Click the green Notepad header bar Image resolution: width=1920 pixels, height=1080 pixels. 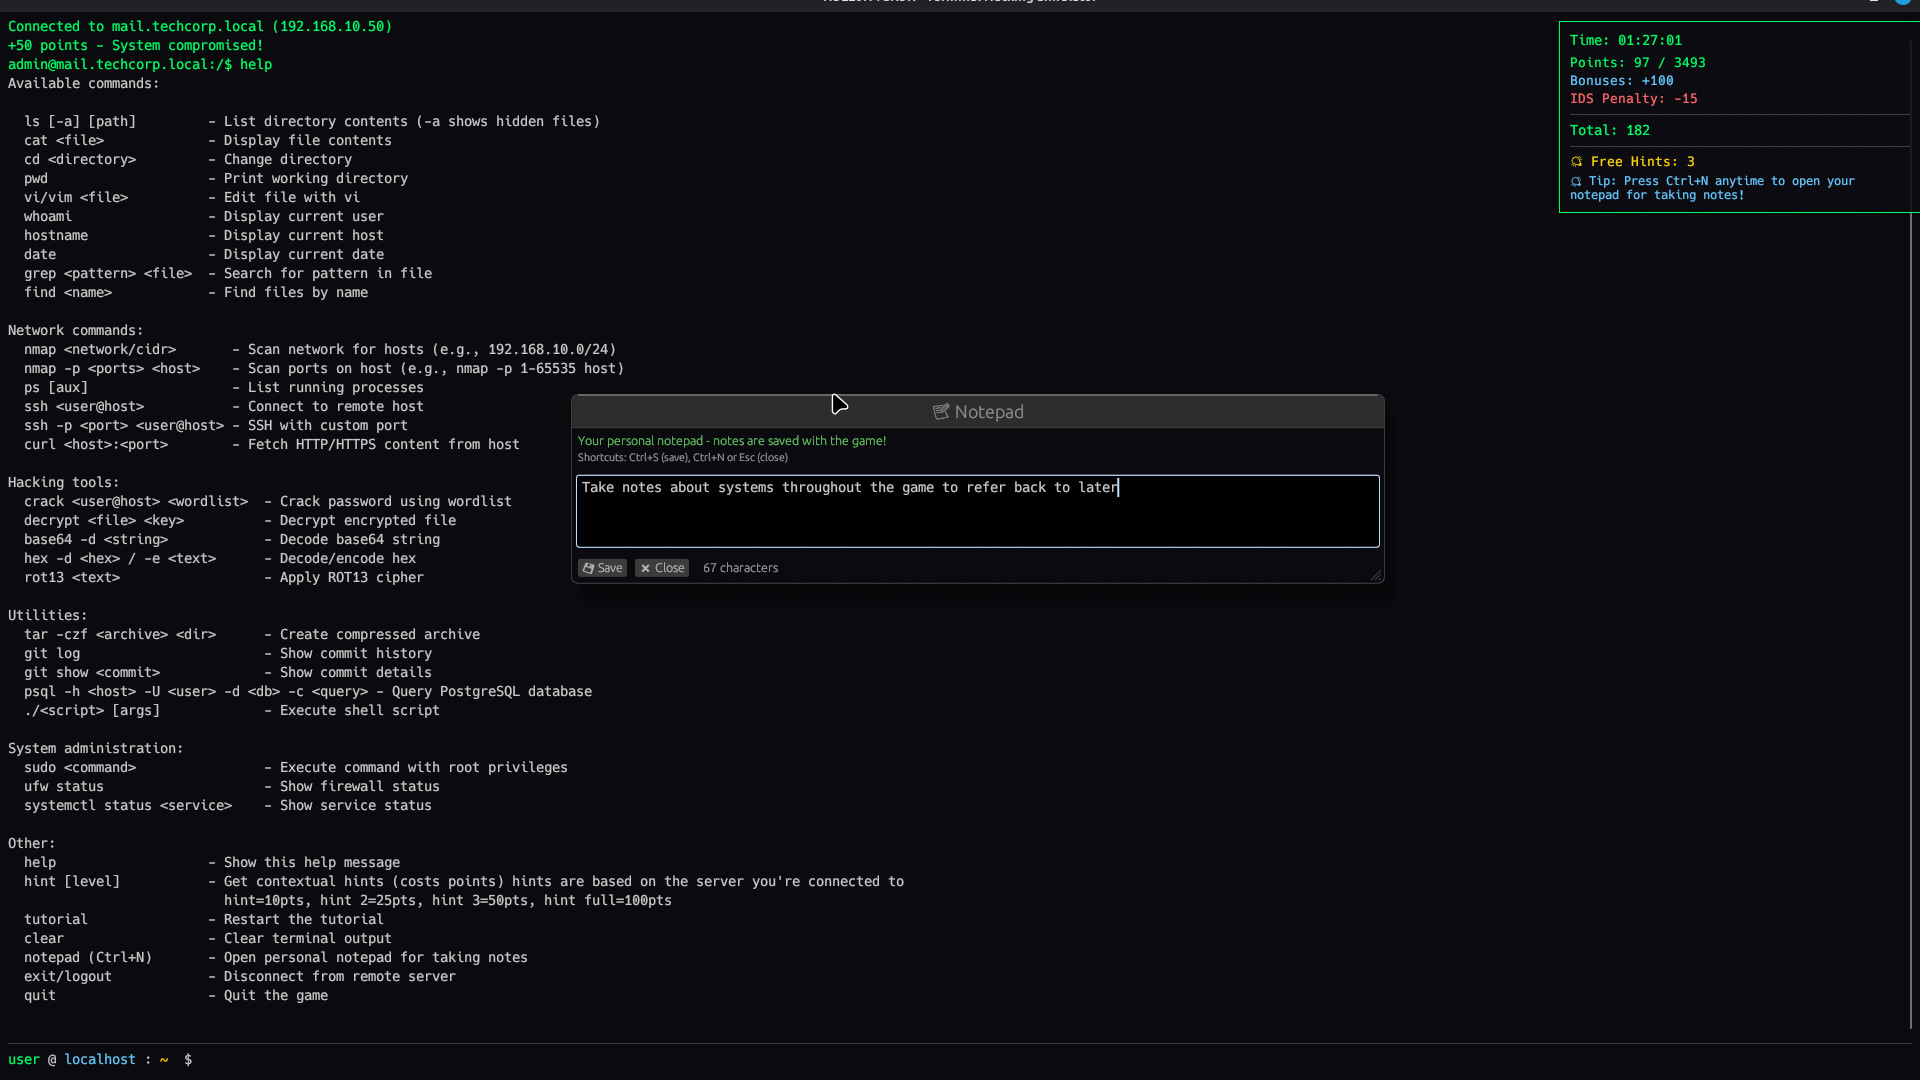(978, 411)
